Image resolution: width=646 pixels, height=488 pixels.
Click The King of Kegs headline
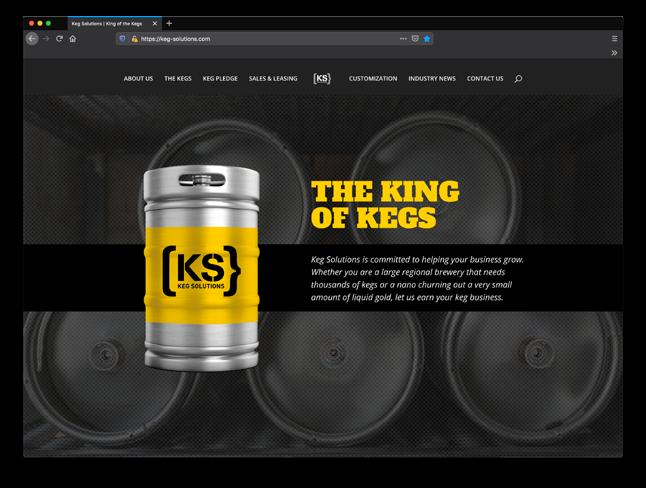(x=385, y=204)
